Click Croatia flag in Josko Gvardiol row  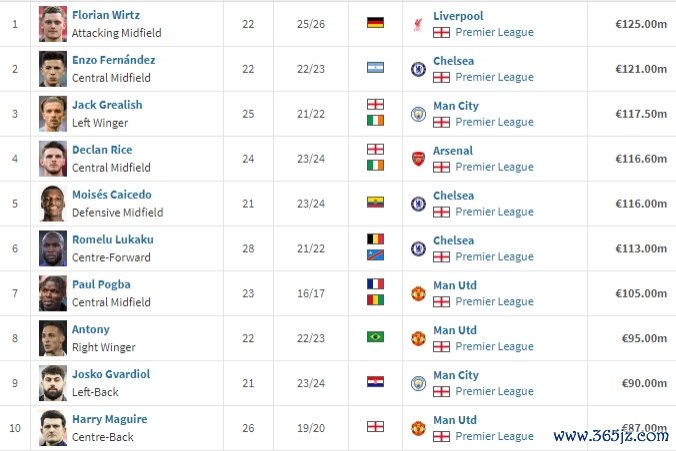click(376, 382)
